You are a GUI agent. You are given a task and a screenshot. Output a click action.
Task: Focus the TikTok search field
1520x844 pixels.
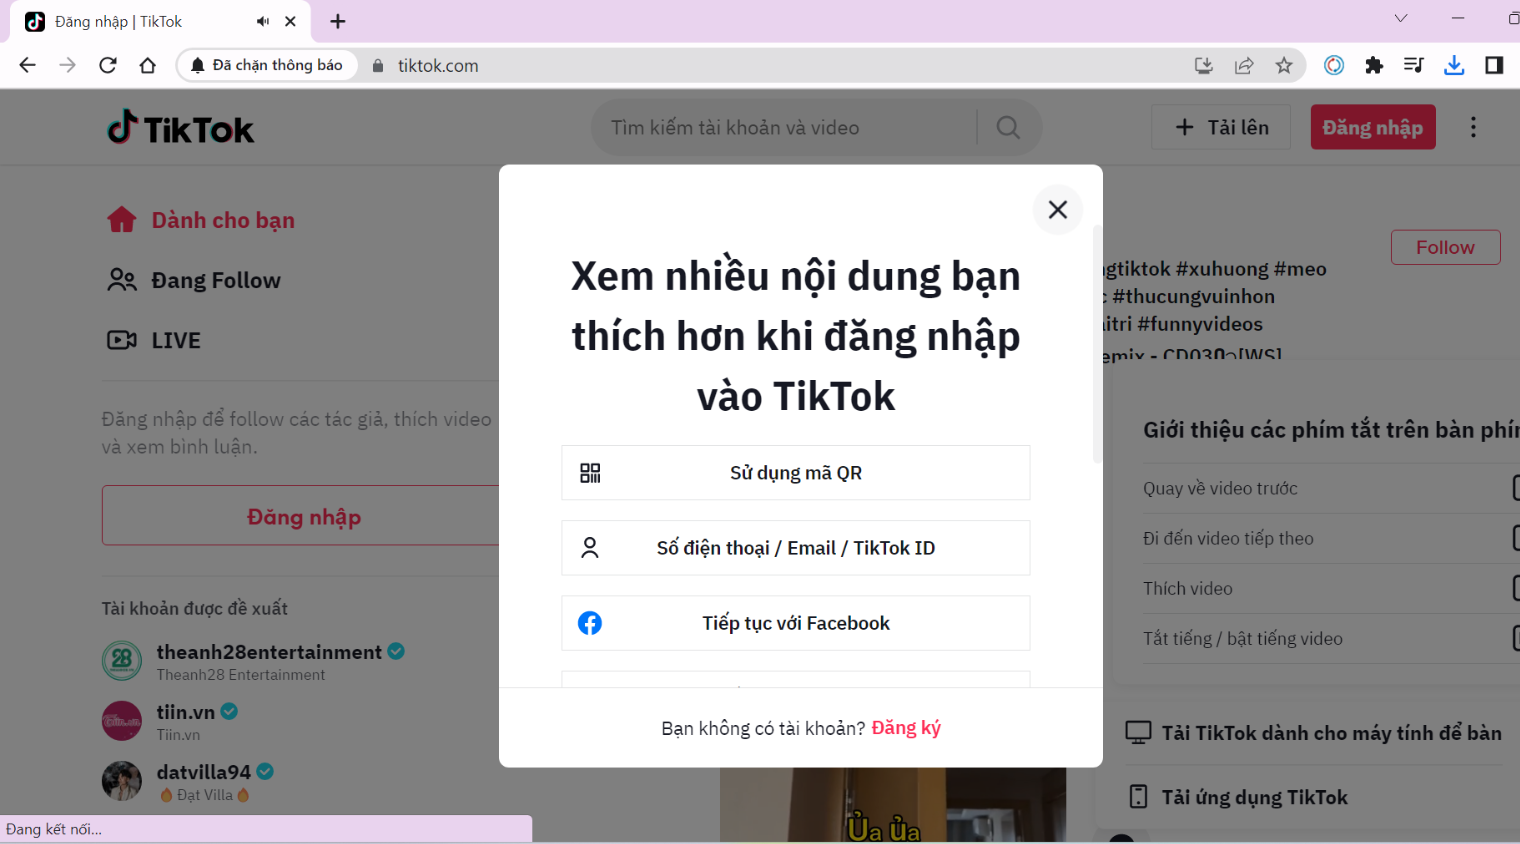point(790,128)
